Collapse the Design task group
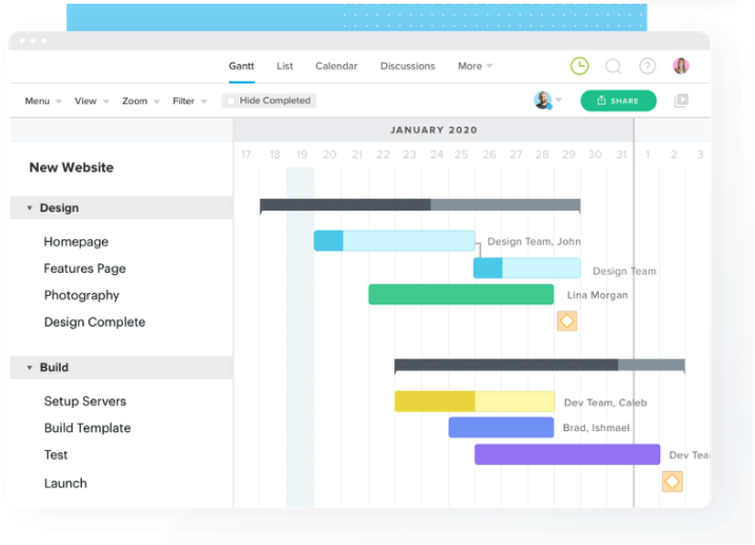755x545 pixels. pyautogui.click(x=29, y=208)
